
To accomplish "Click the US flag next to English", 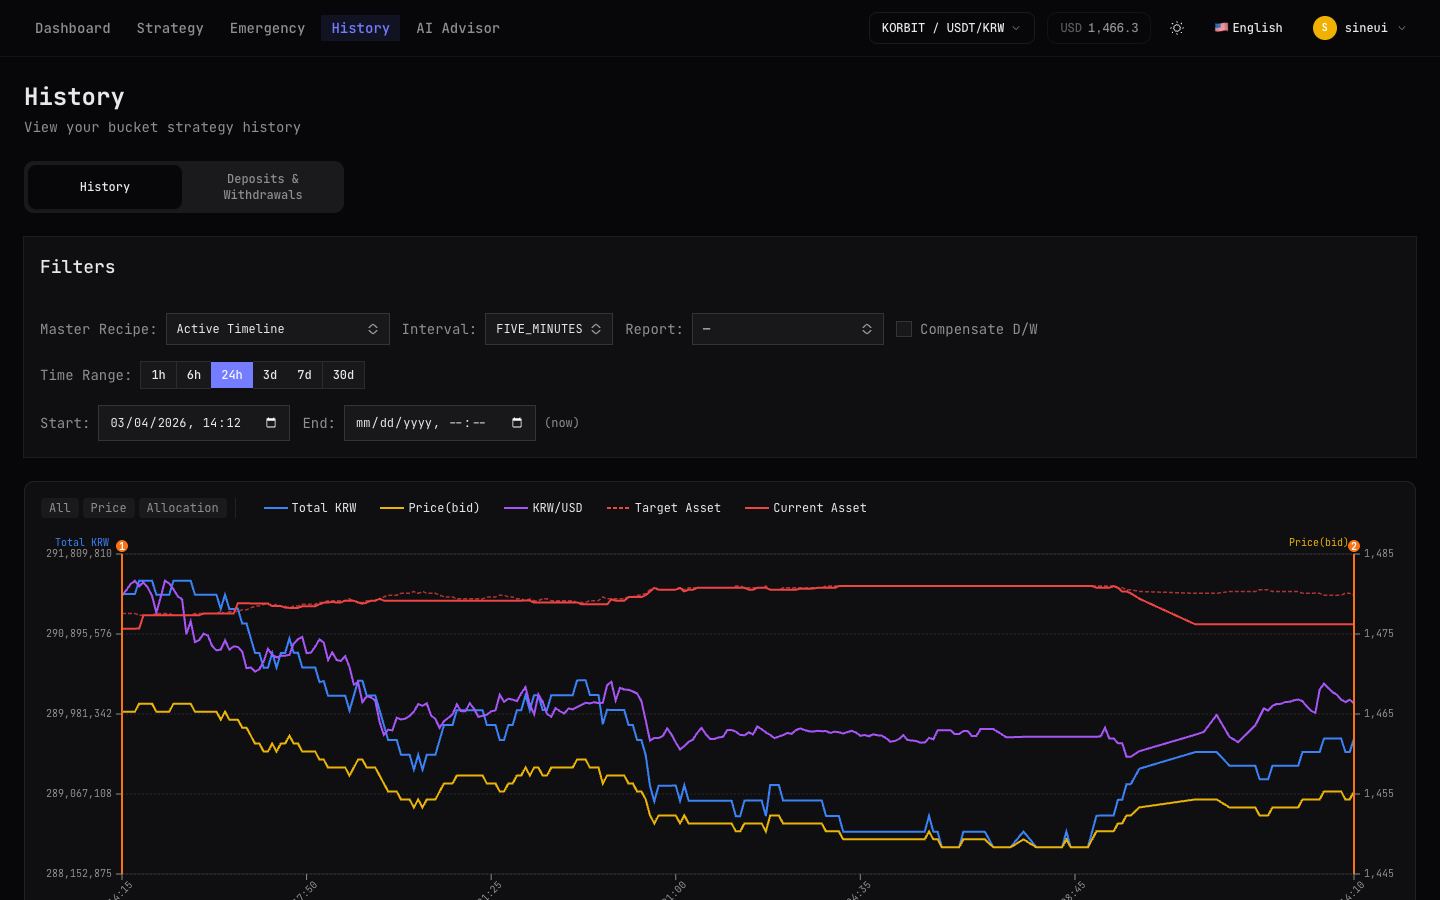I will pyautogui.click(x=1221, y=27).
